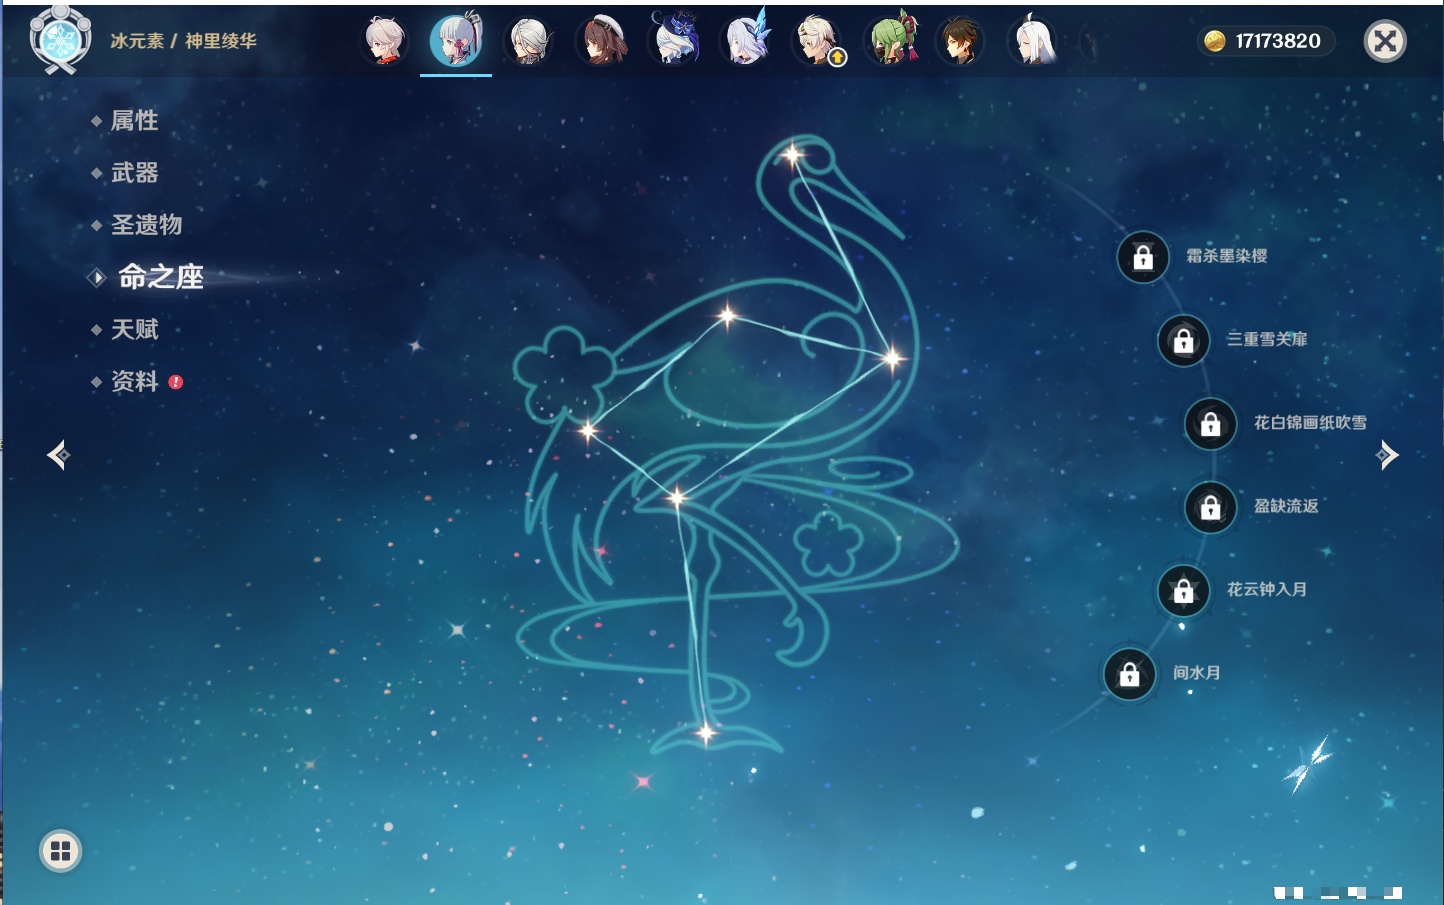The height and width of the screenshot is (905, 1444).
Task: Go to previous character with left arrow
Action: (58, 455)
